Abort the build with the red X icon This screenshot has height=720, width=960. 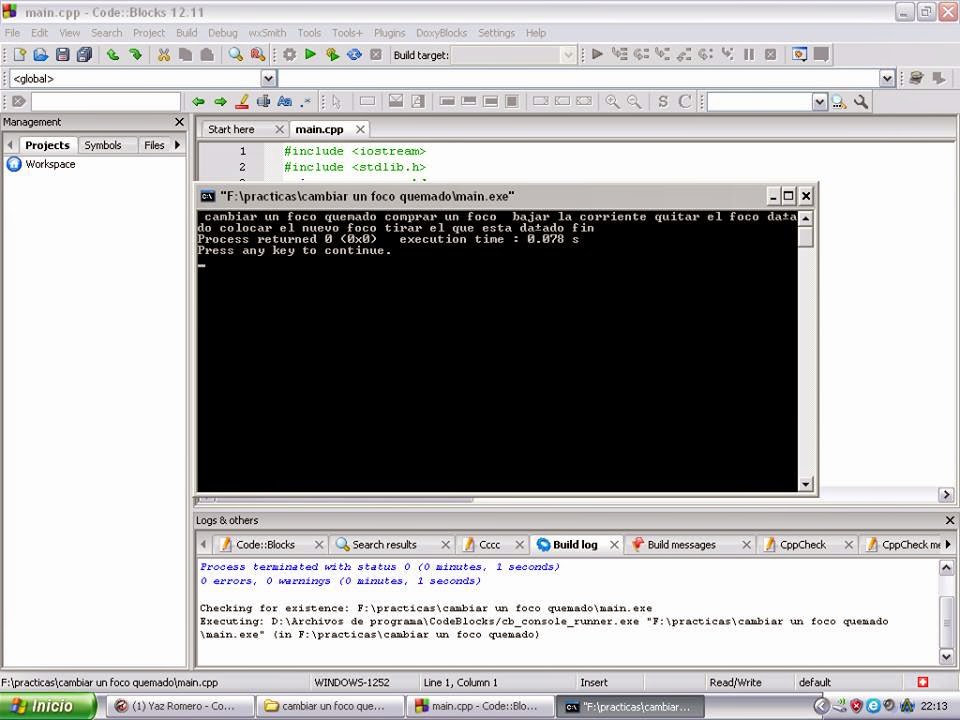(x=375, y=55)
